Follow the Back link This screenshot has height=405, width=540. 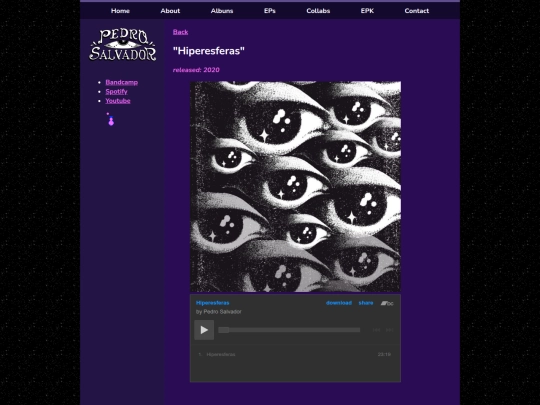click(x=180, y=32)
